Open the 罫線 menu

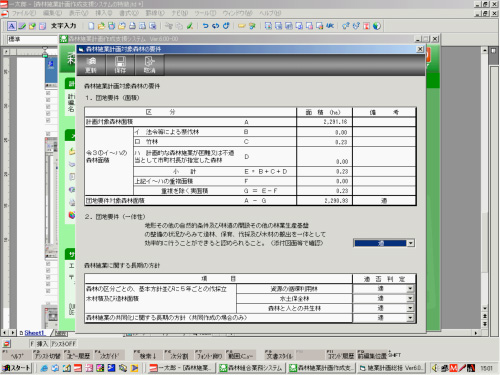[155, 13]
